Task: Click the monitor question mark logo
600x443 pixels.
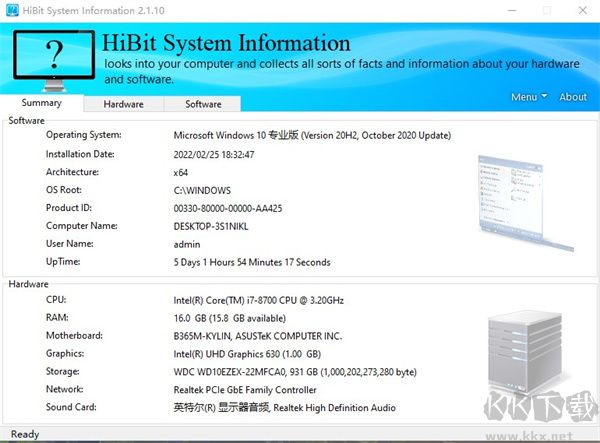Action: click(54, 60)
